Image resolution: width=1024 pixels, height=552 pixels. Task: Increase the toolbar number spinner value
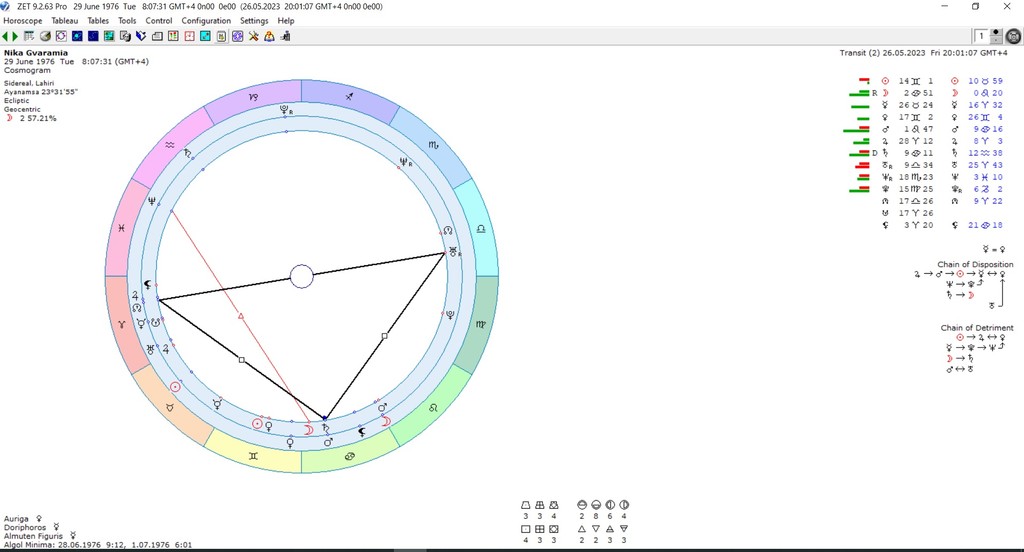click(x=996, y=33)
